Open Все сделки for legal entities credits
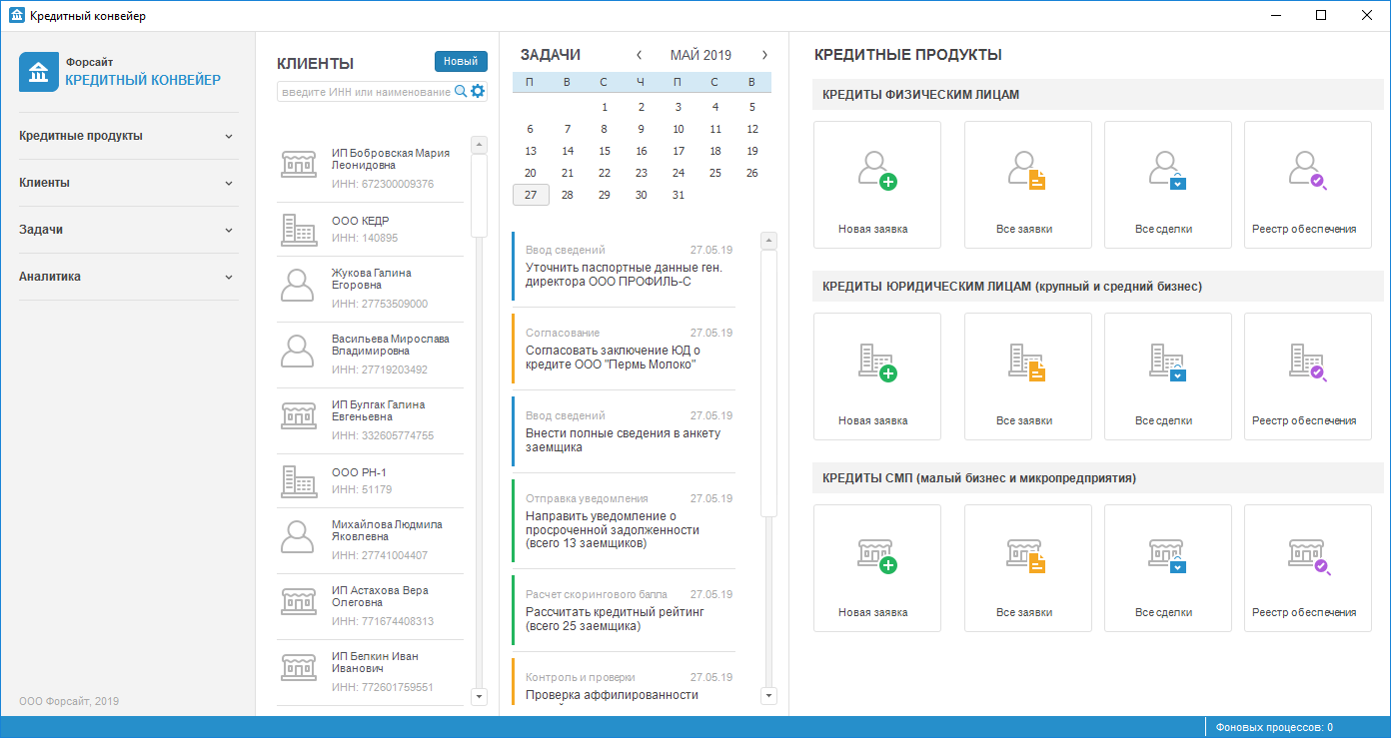This screenshot has width=1391, height=738. (x=1167, y=376)
